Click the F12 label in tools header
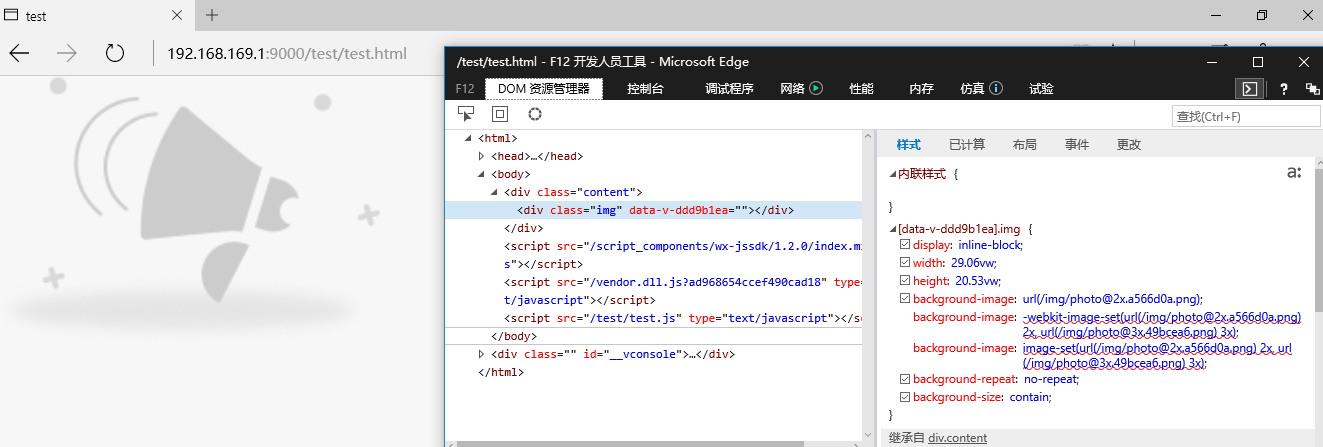 pyautogui.click(x=465, y=89)
